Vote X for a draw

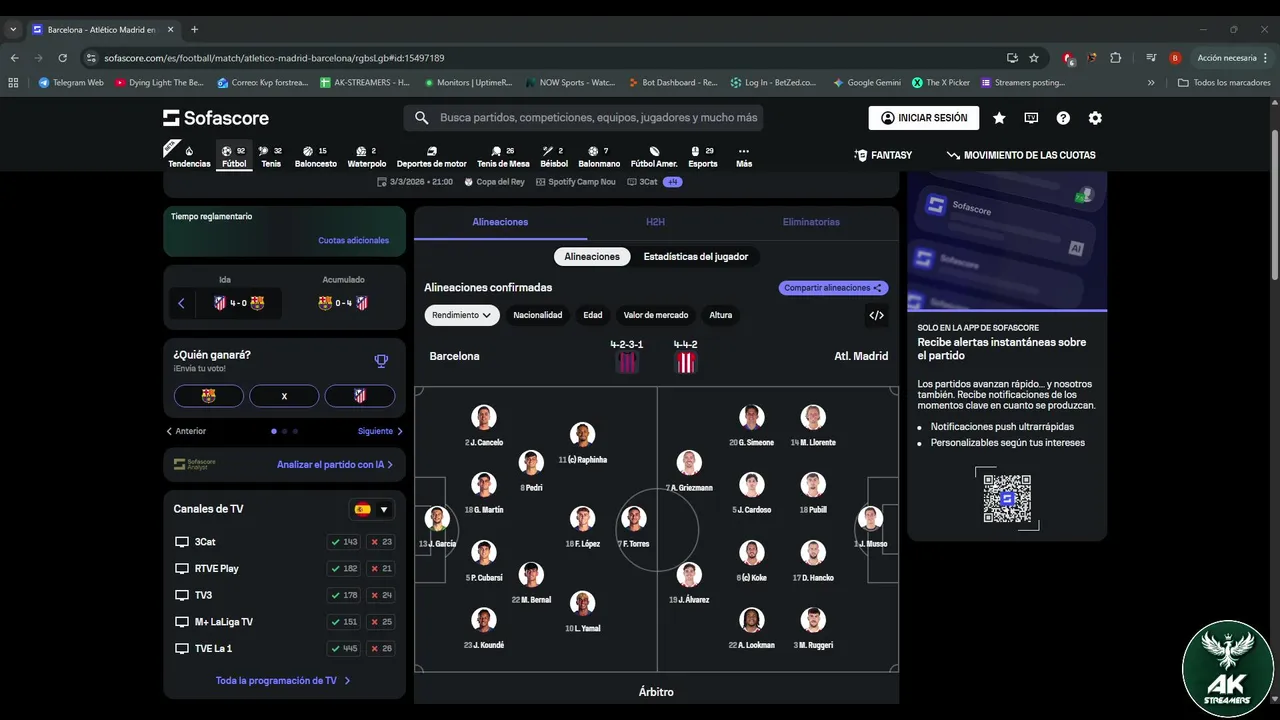coord(284,396)
